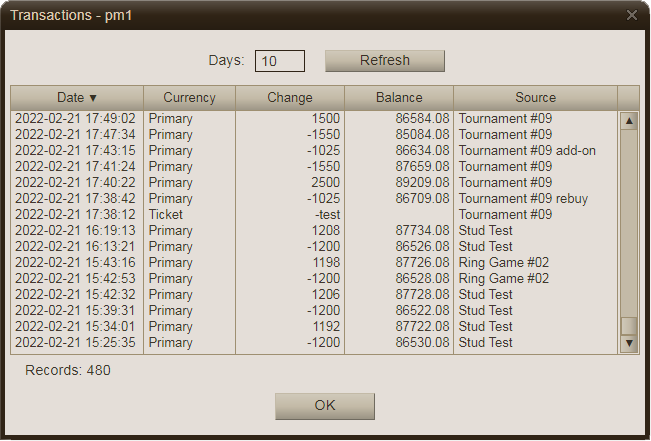Click the empty scrollbar track area

pos(629,220)
